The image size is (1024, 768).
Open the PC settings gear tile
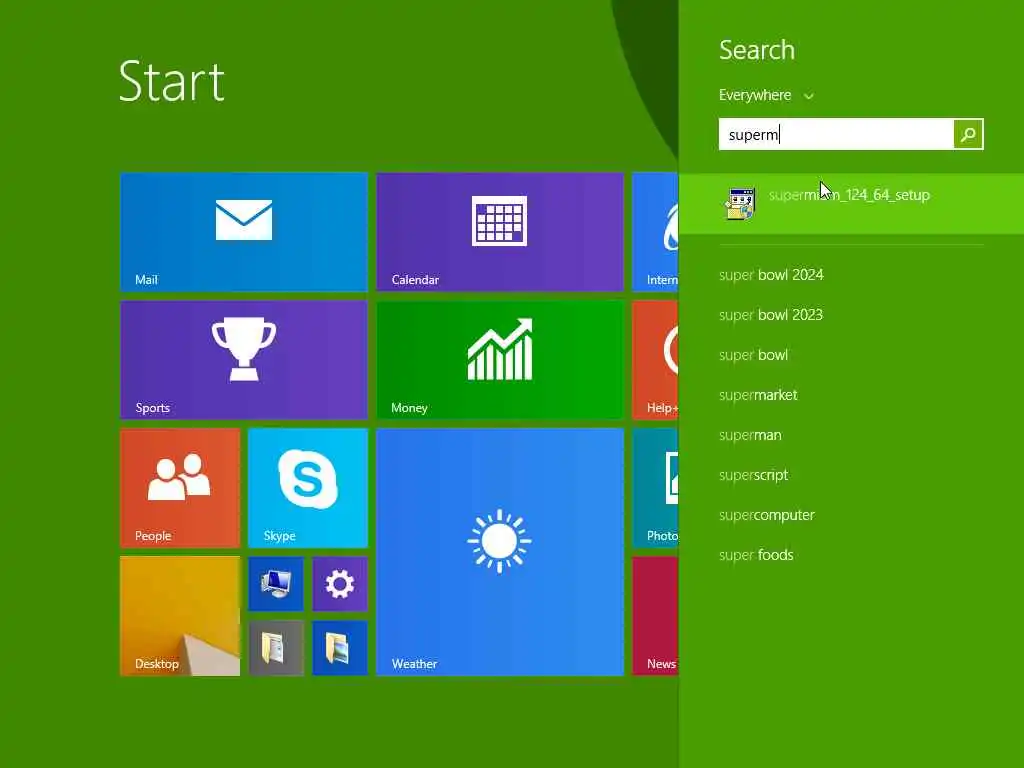pyautogui.click(x=340, y=584)
